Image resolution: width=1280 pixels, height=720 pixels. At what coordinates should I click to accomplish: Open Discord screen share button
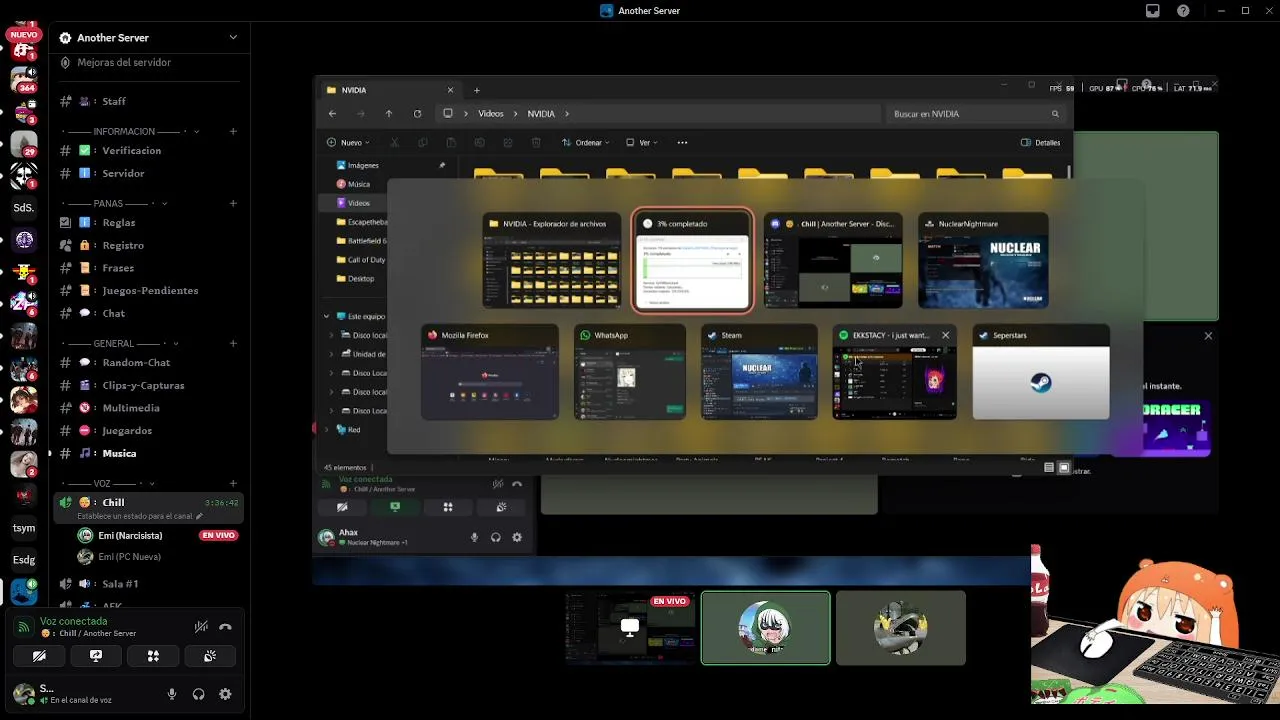coord(96,656)
